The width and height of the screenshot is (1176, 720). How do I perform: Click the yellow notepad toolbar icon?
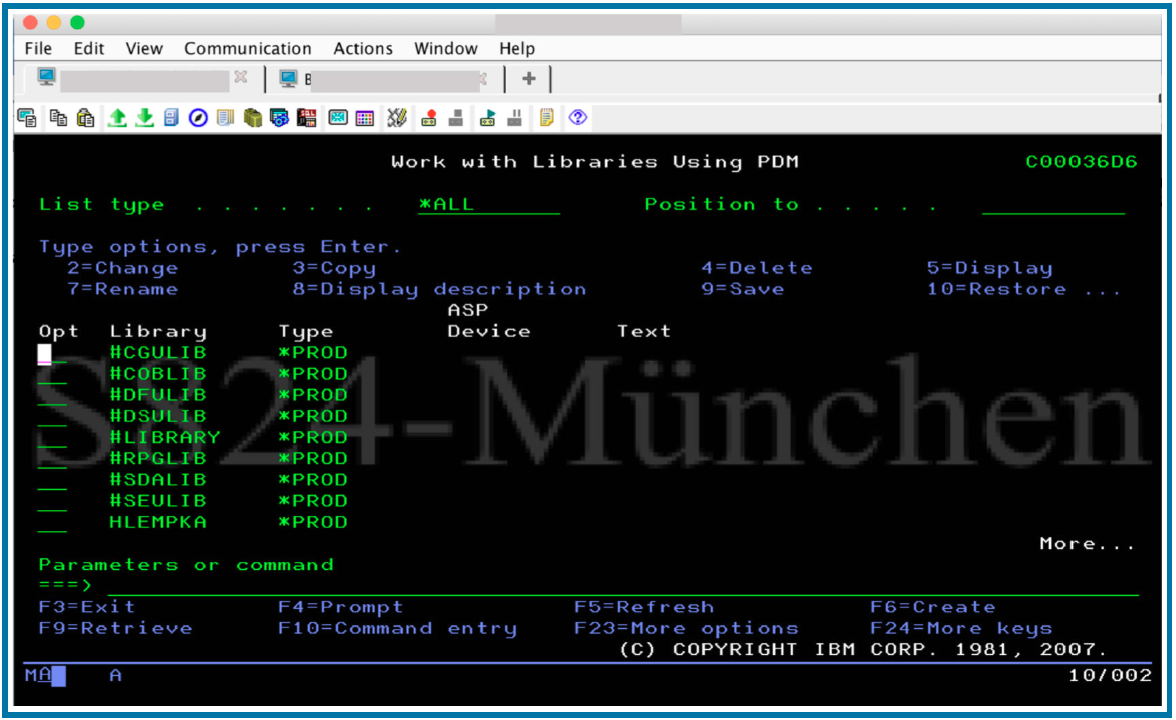(x=546, y=118)
